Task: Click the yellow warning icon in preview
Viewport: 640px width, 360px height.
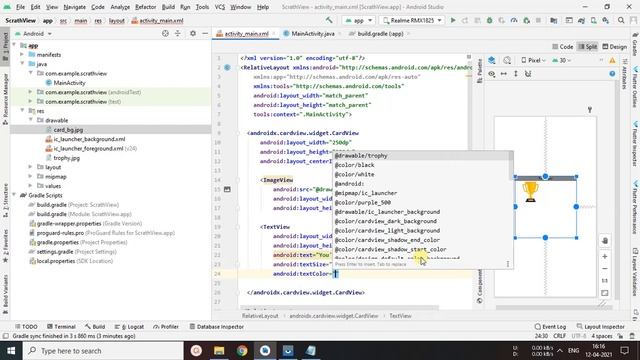Action: (x=612, y=60)
